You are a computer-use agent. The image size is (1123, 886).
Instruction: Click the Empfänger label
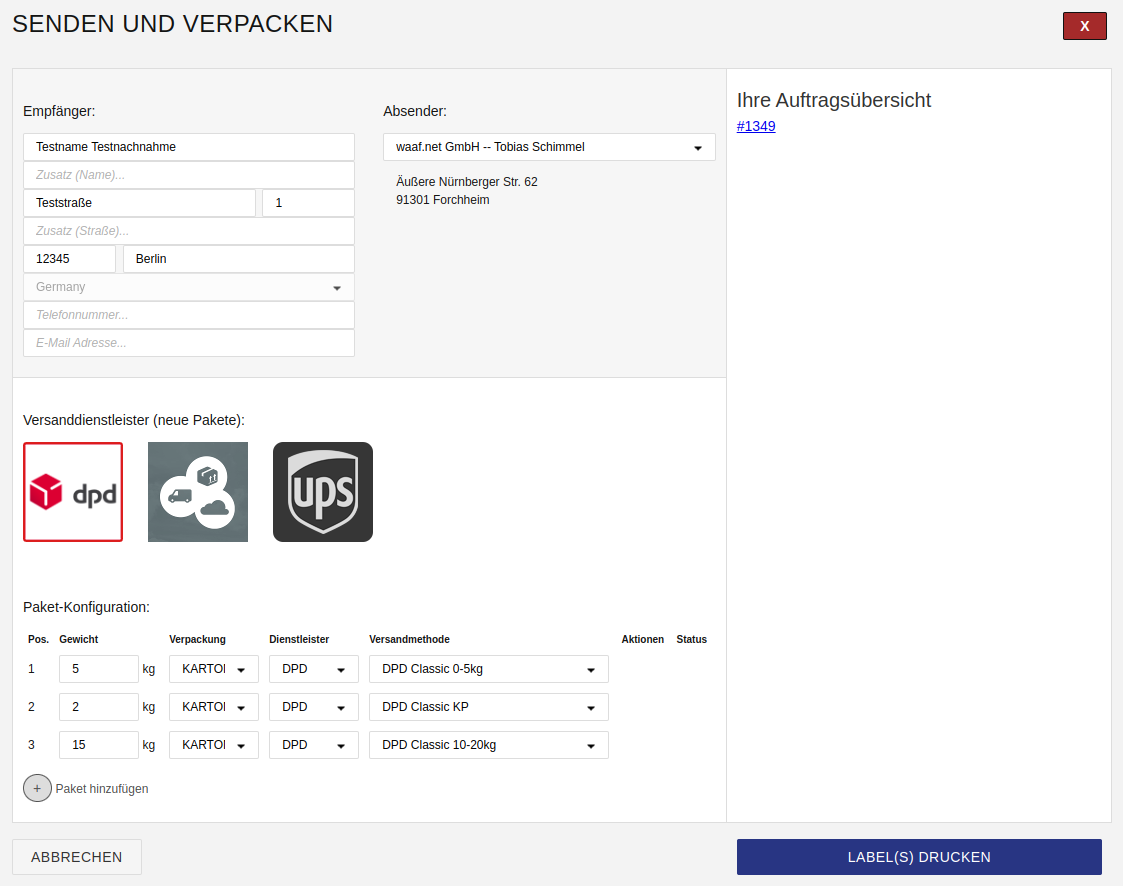pos(59,111)
